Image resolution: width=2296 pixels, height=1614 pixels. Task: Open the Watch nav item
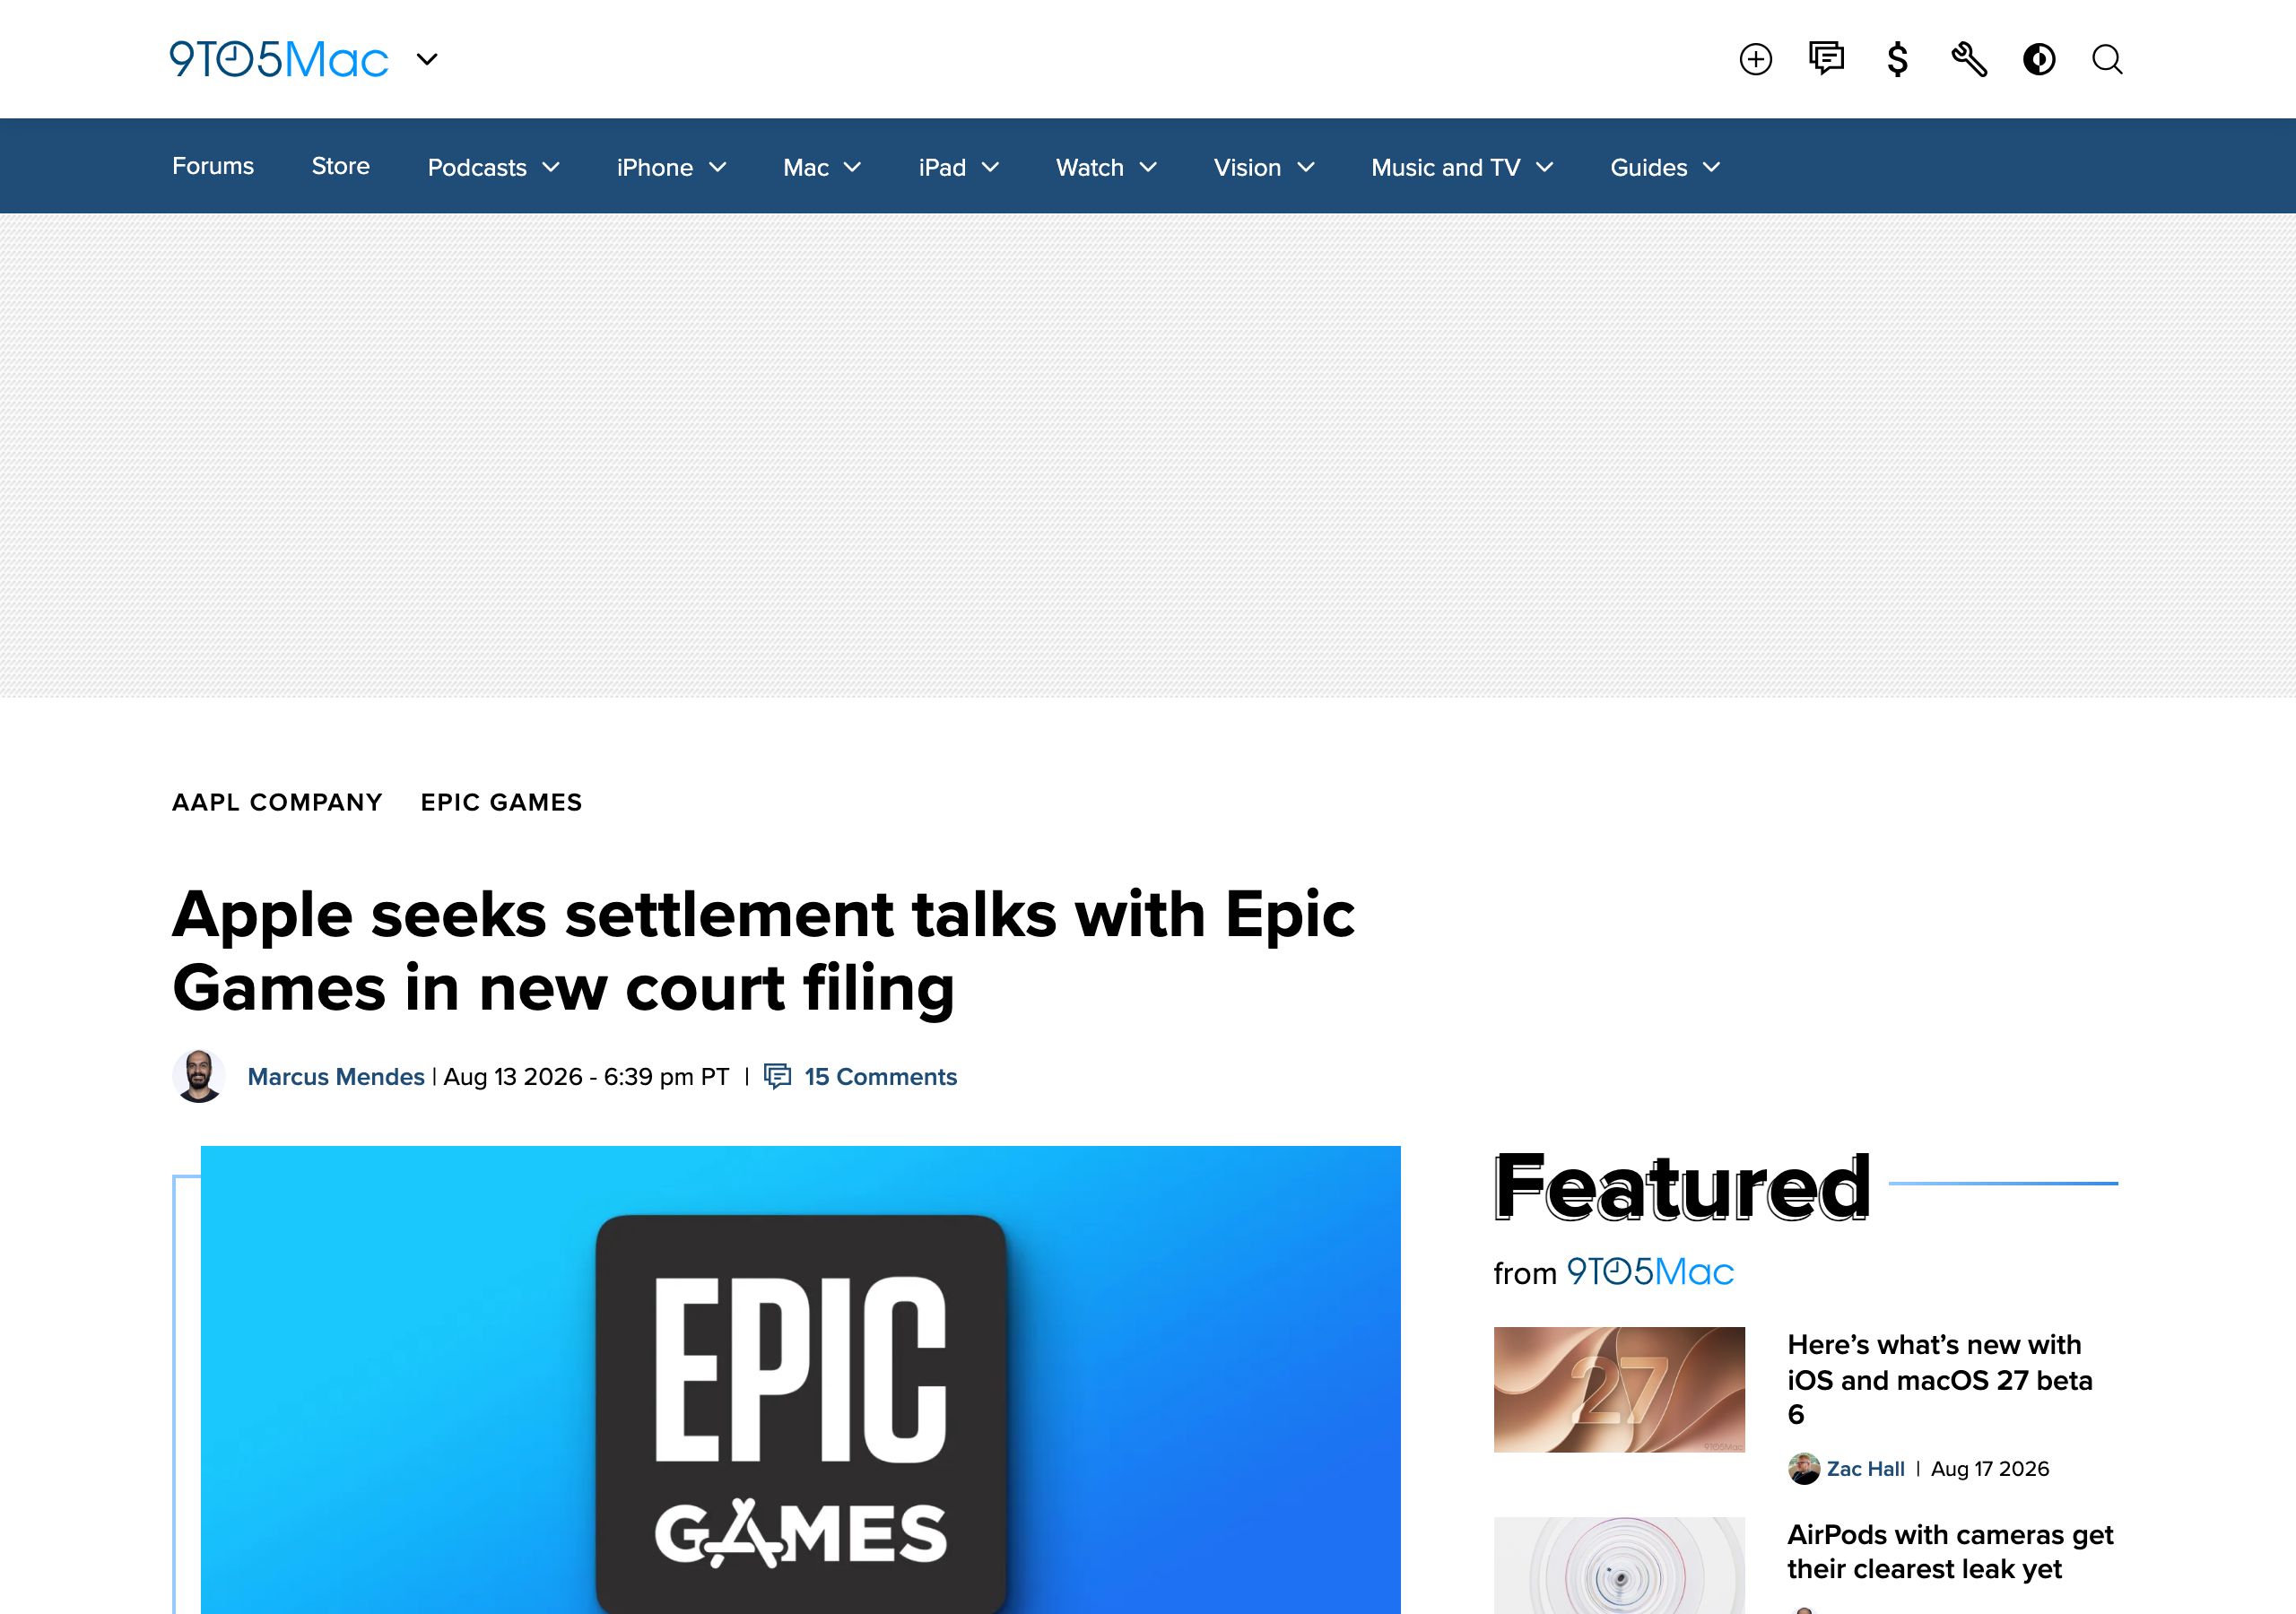pyautogui.click(x=1090, y=167)
